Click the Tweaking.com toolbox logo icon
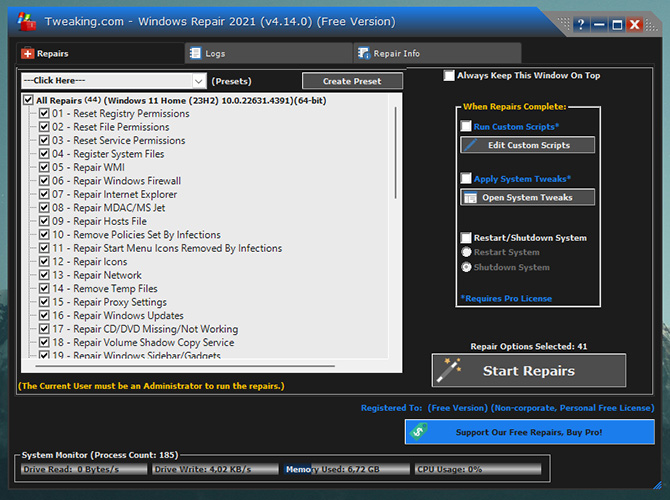670x500 pixels. (x=26, y=21)
